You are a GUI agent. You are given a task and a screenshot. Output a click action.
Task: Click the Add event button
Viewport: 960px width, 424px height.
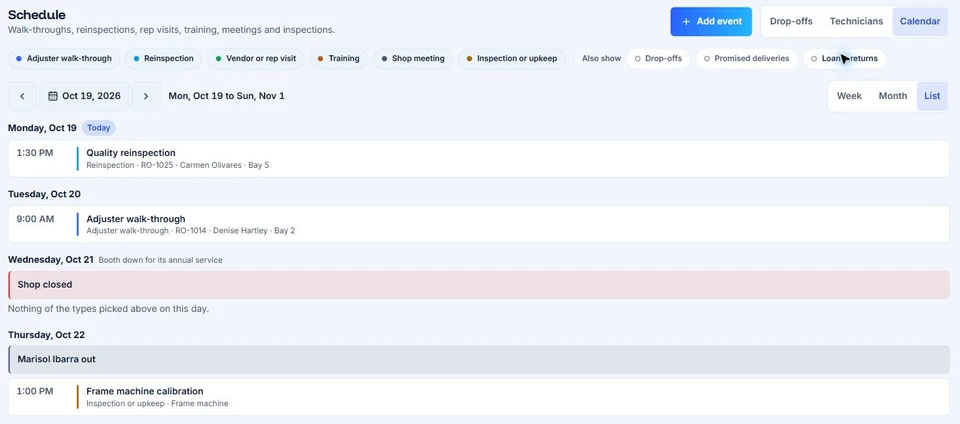pyautogui.click(x=711, y=21)
